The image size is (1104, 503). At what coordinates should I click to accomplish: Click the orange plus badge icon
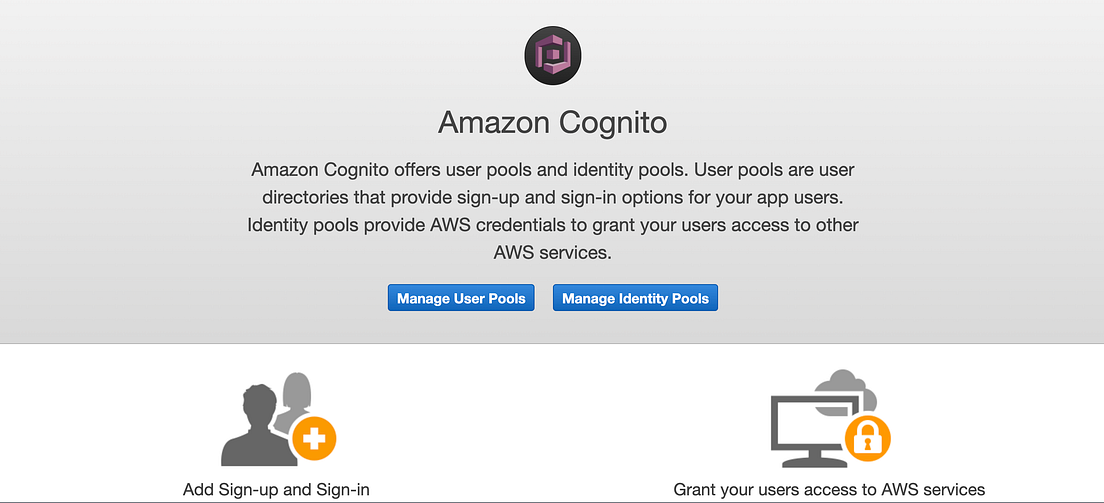[x=312, y=440]
